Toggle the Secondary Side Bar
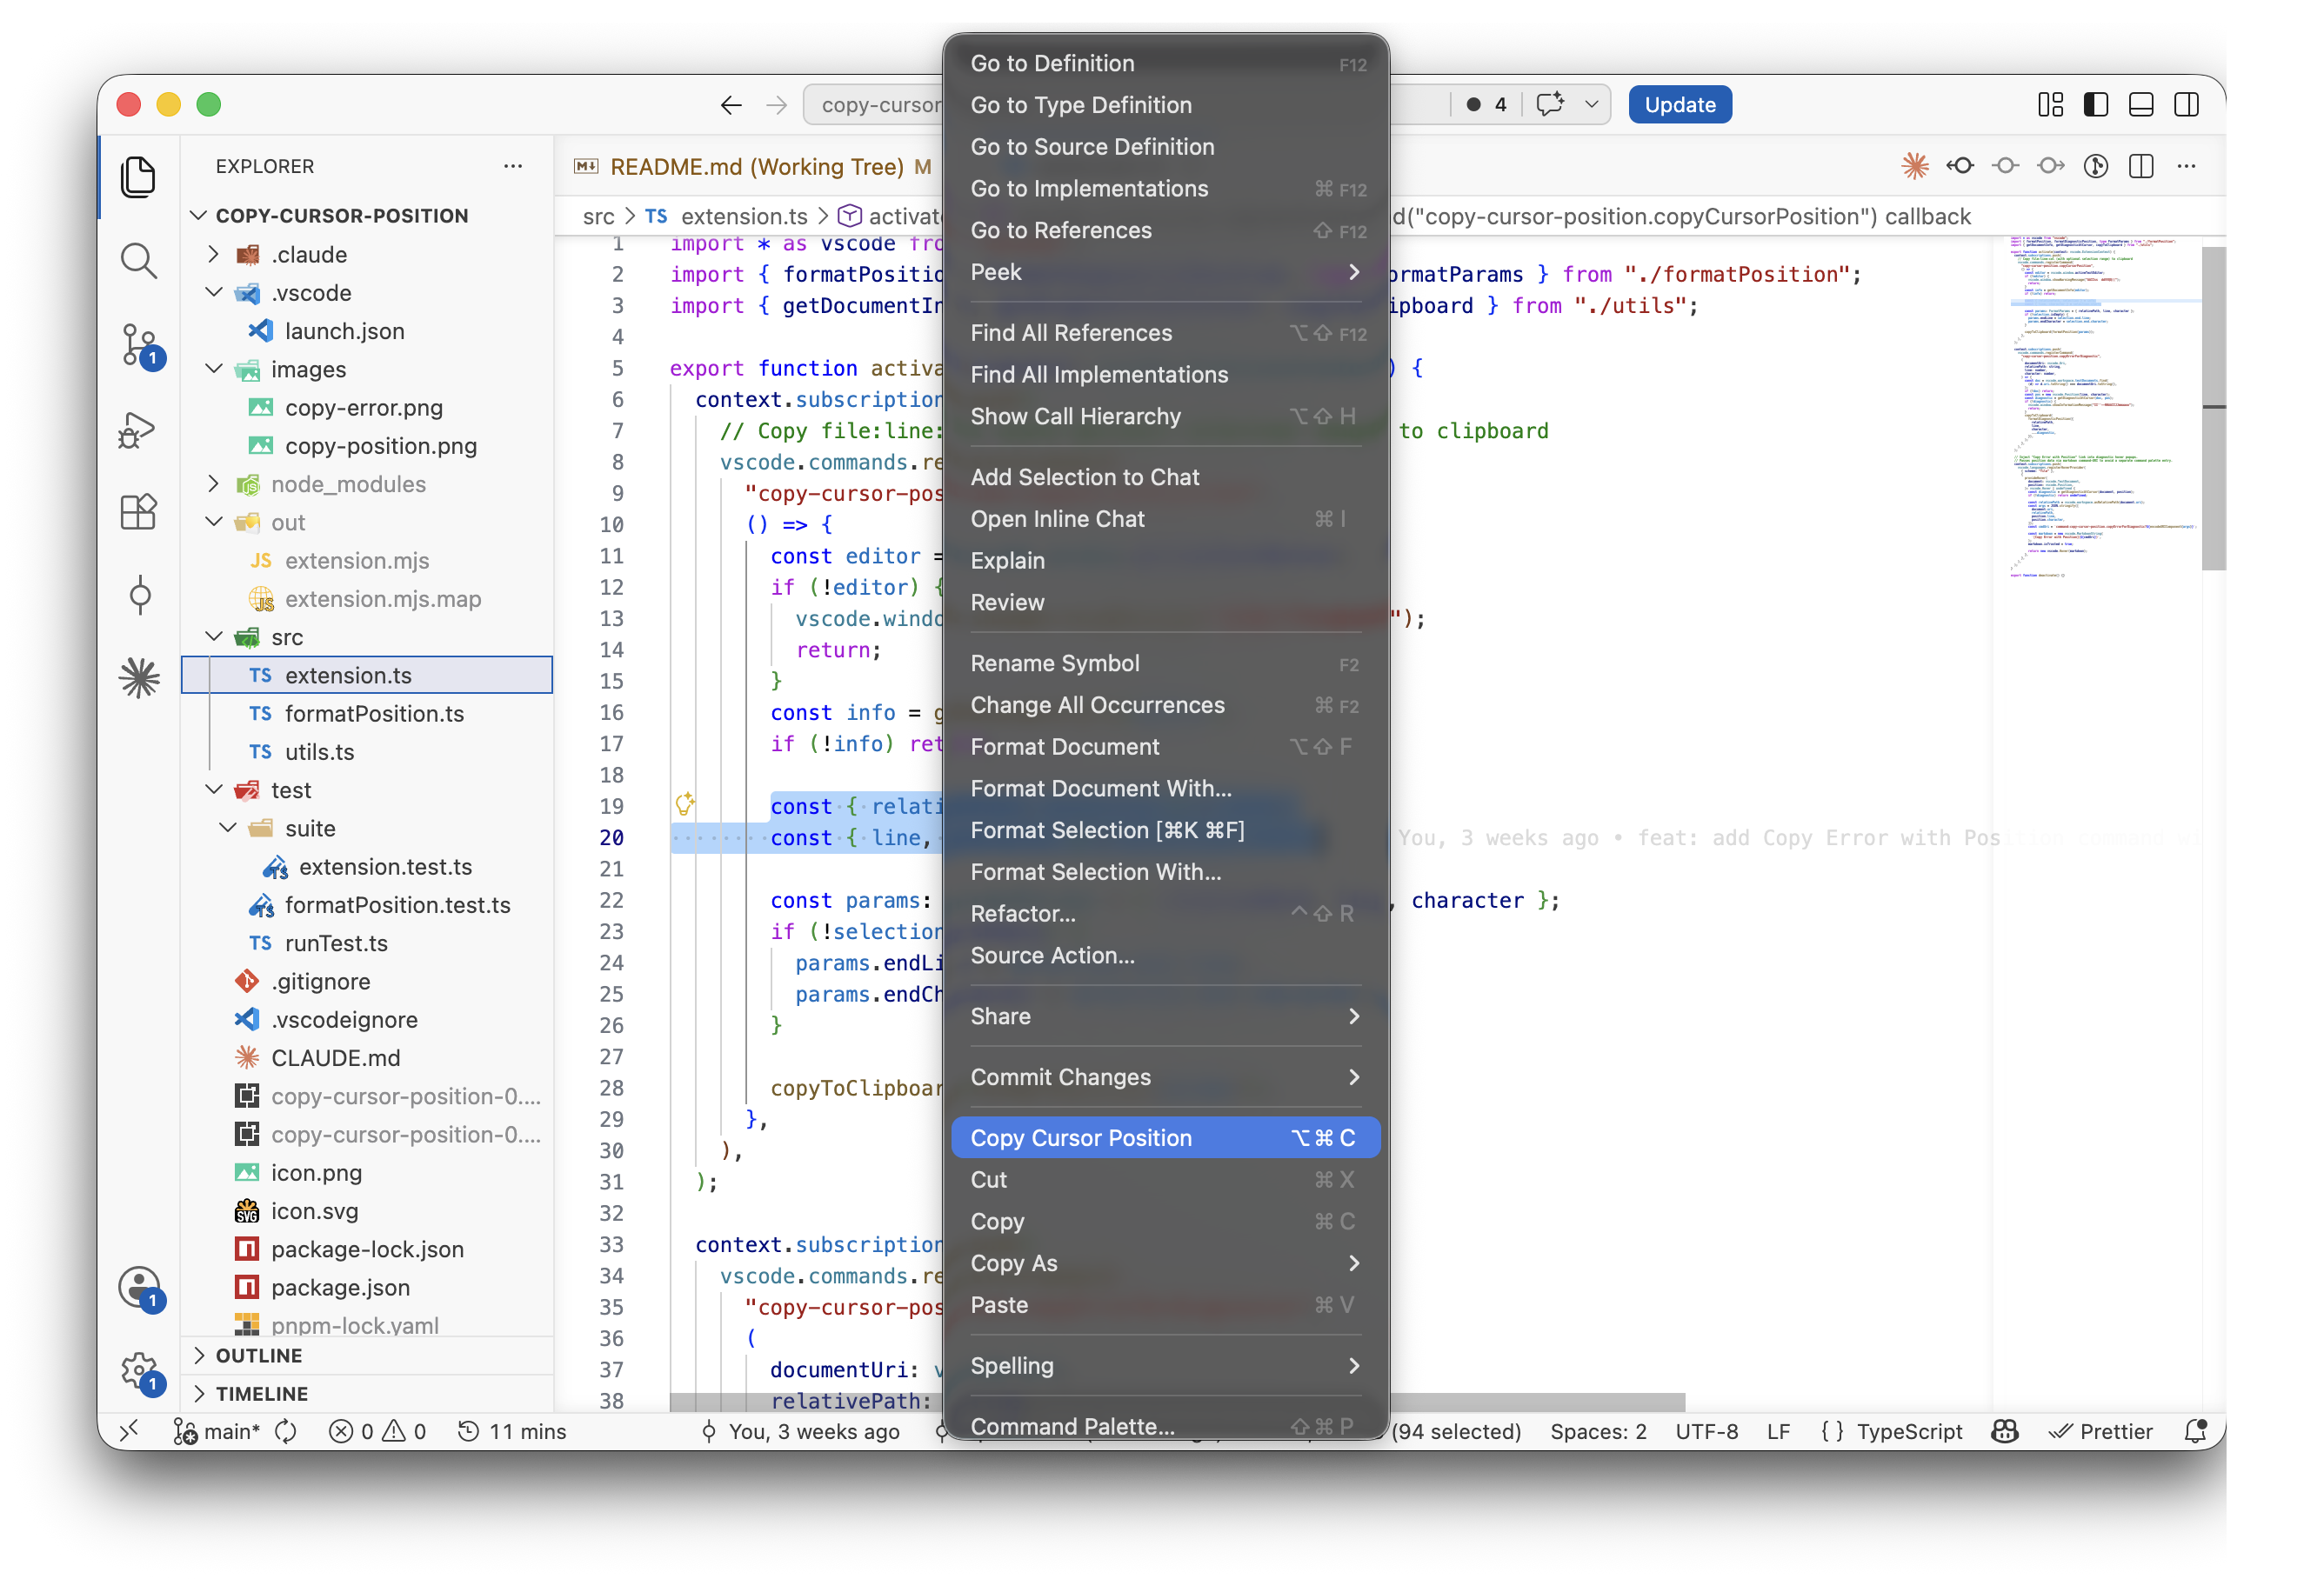The width and height of the screenshot is (2324, 1579). coord(2186,105)
